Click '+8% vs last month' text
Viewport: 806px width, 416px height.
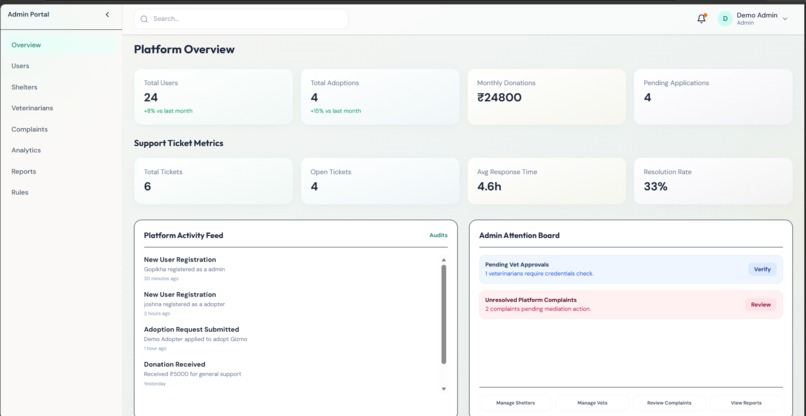(x=168, y=111)
